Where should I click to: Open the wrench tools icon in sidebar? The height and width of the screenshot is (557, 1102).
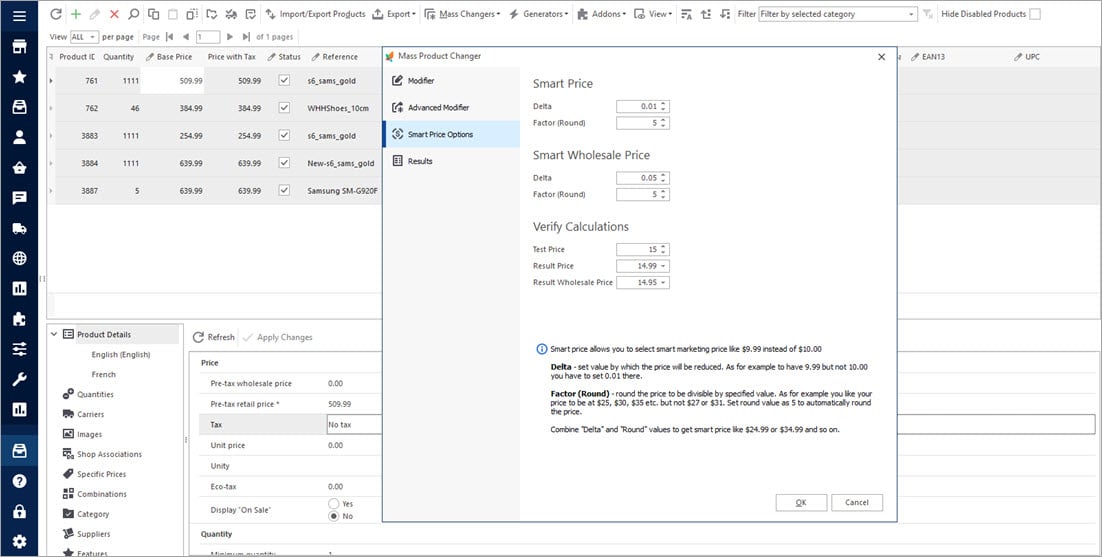(x=20, y=379)
